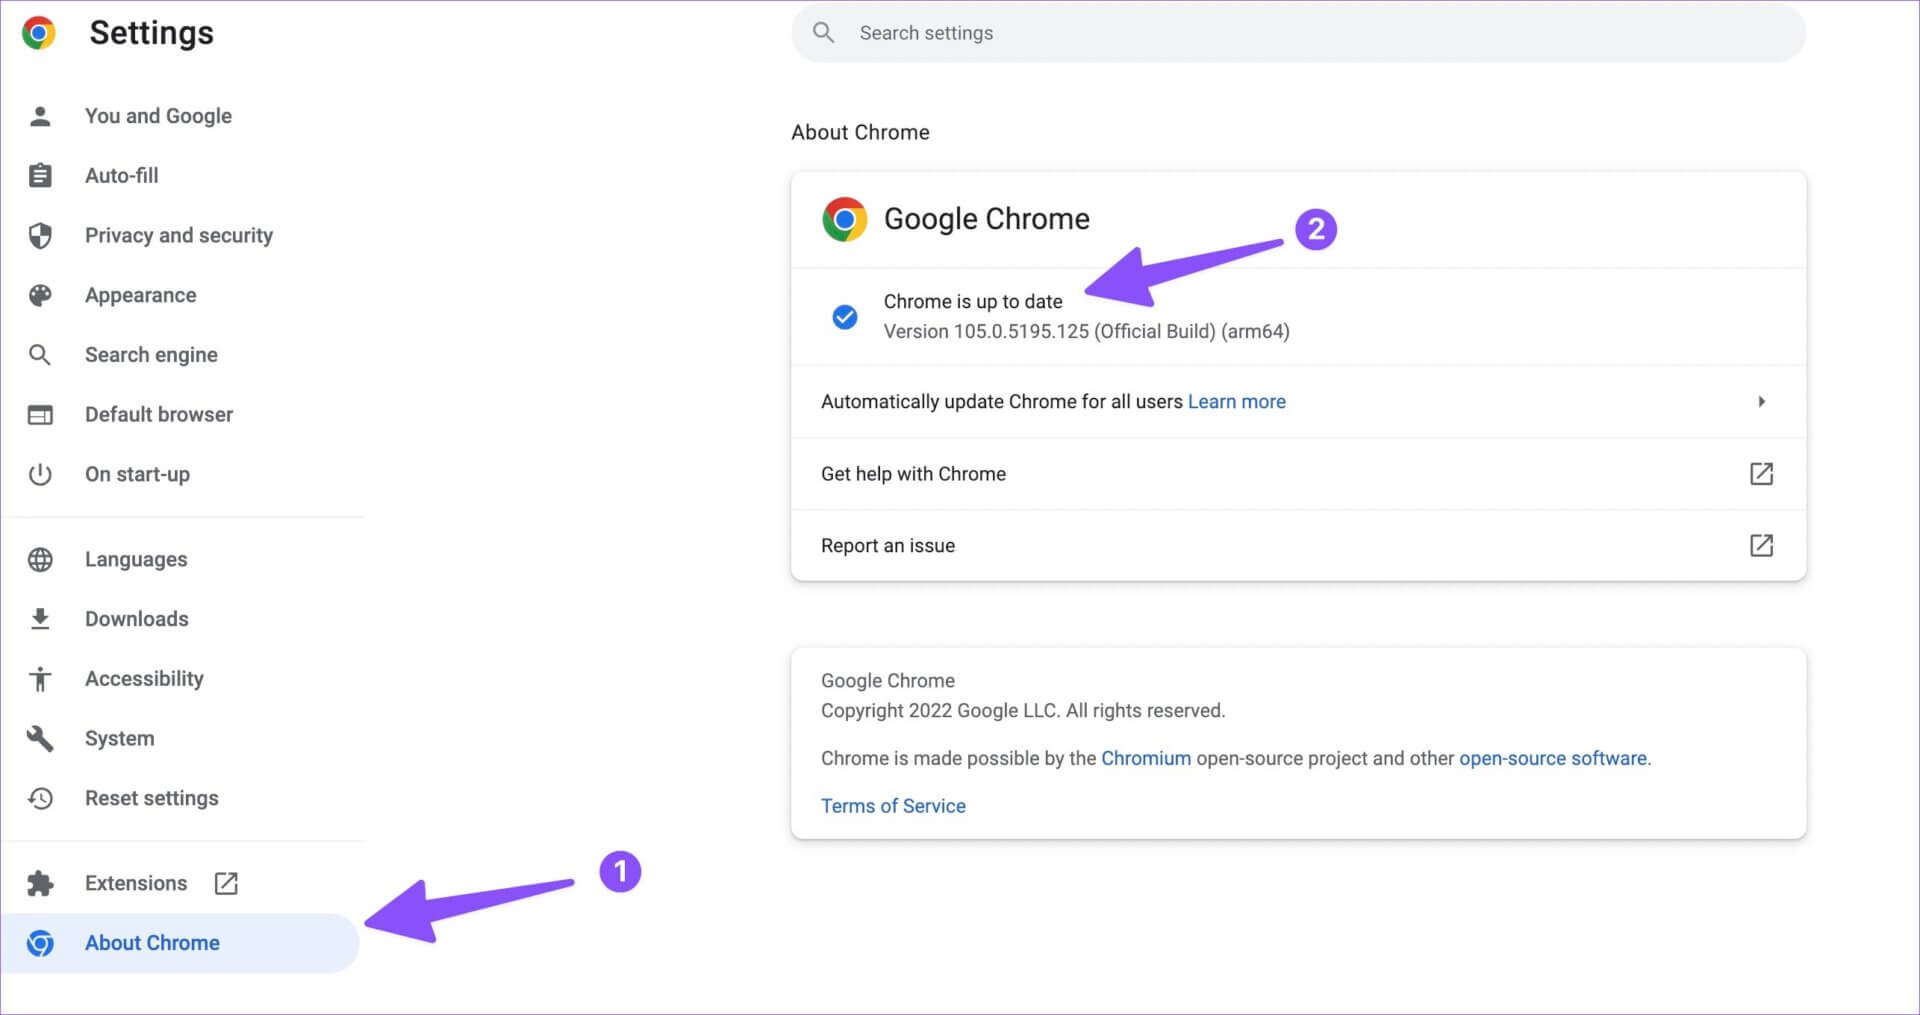Open Report an issue
Viewport: 1920px width, 1015px height.
coord(1298,546)
